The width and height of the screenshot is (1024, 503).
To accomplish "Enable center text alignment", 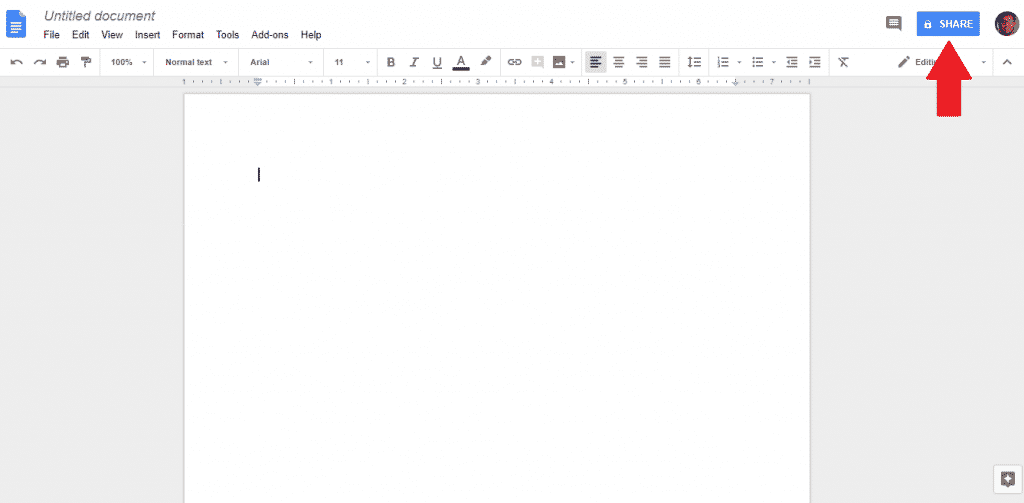I will [619, 62].
